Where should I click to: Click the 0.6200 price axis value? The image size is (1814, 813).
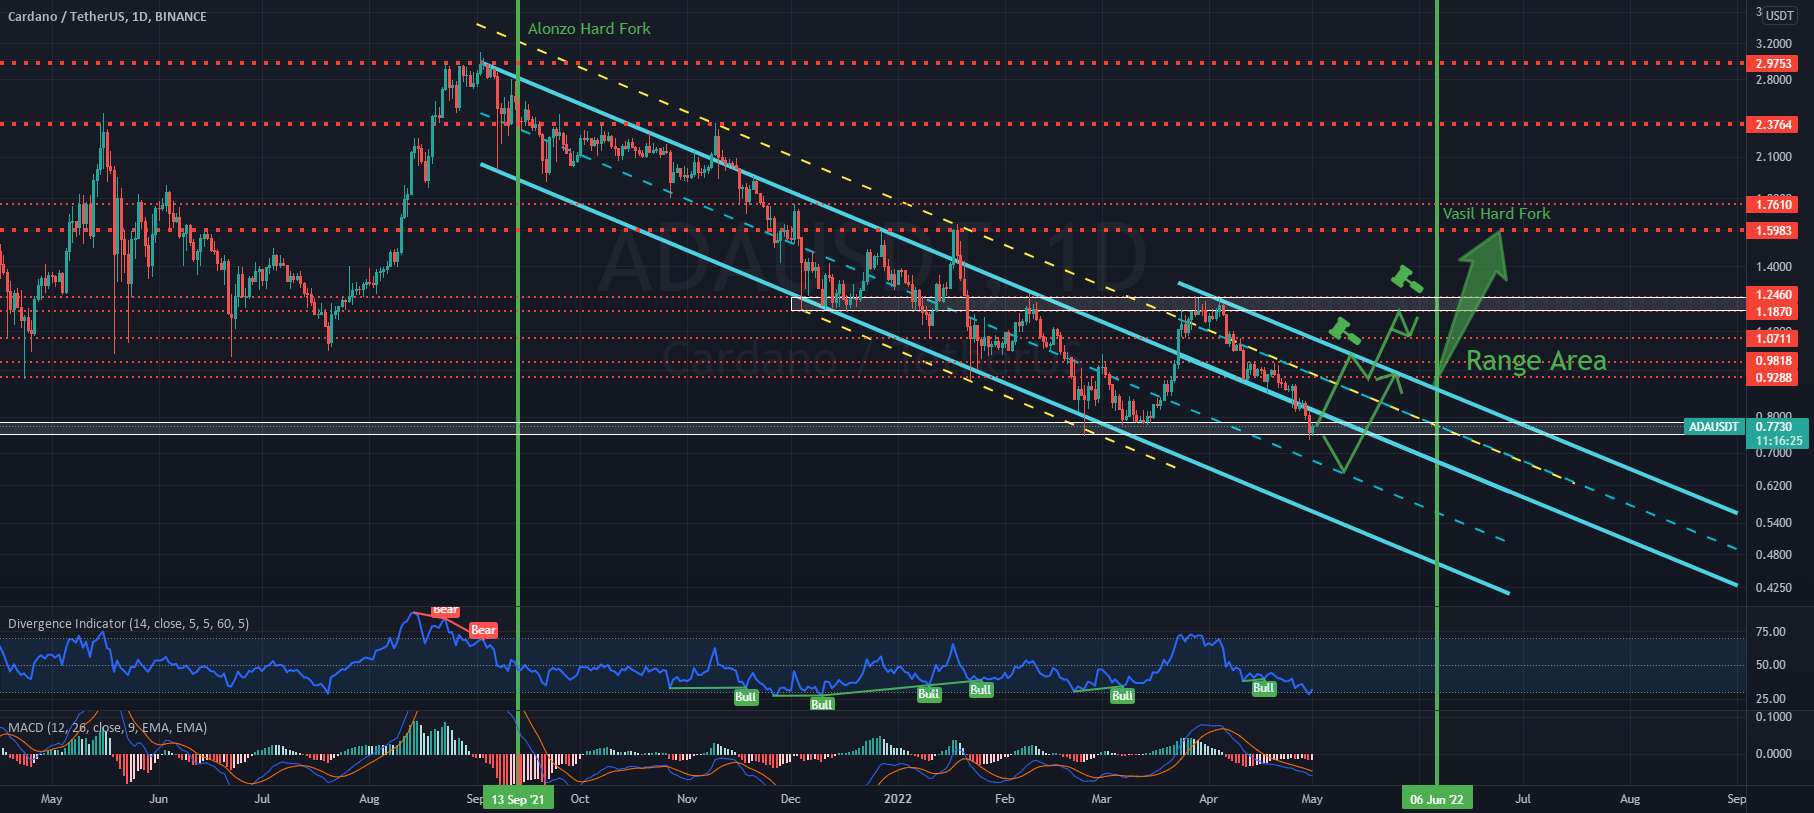click(x=1773, y=486)
